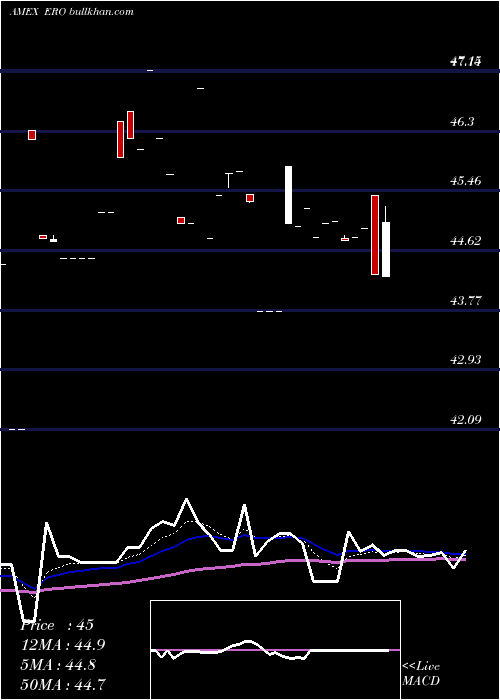Click the 42.09 price axis label
This screenshot has width=500, height=700.
[x=466, y=420]
